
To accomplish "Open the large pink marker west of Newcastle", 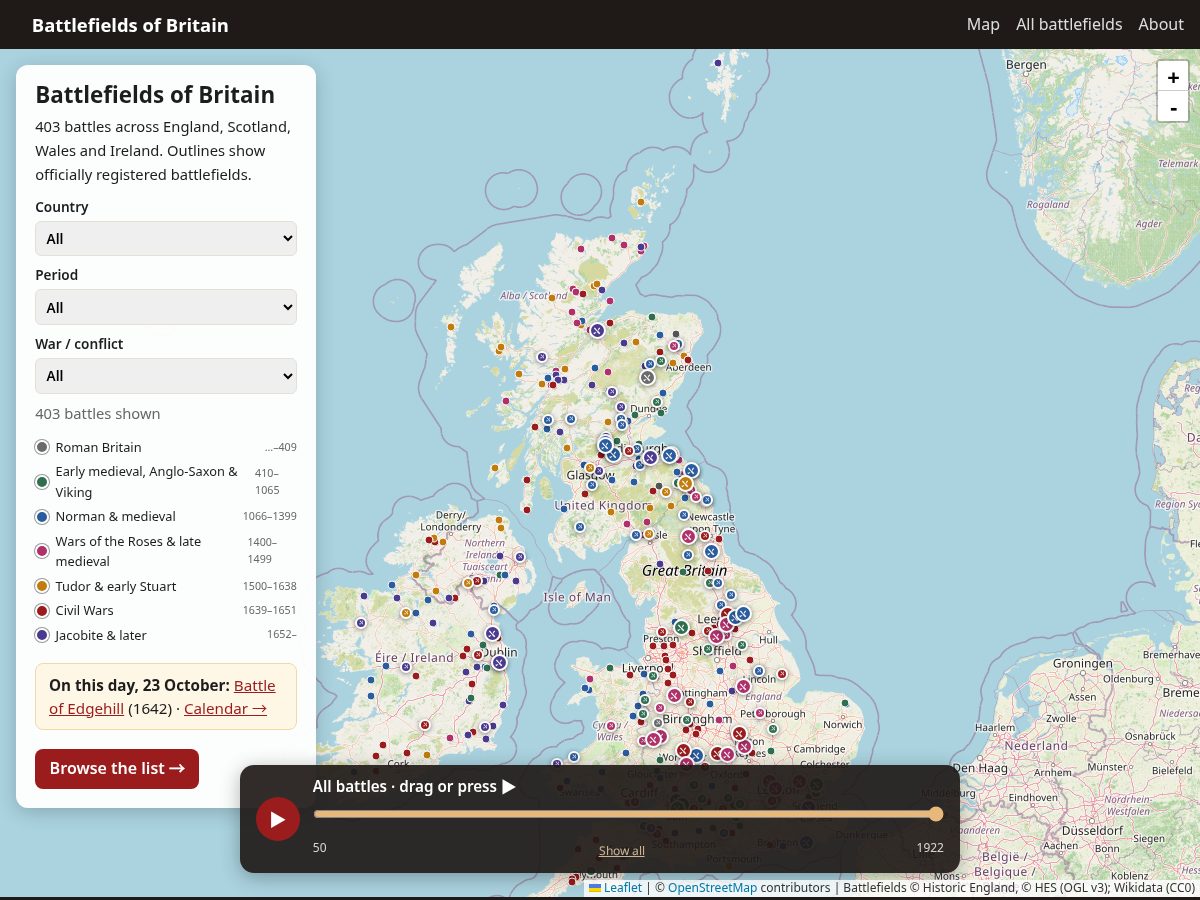I will [x=688, y=537].
